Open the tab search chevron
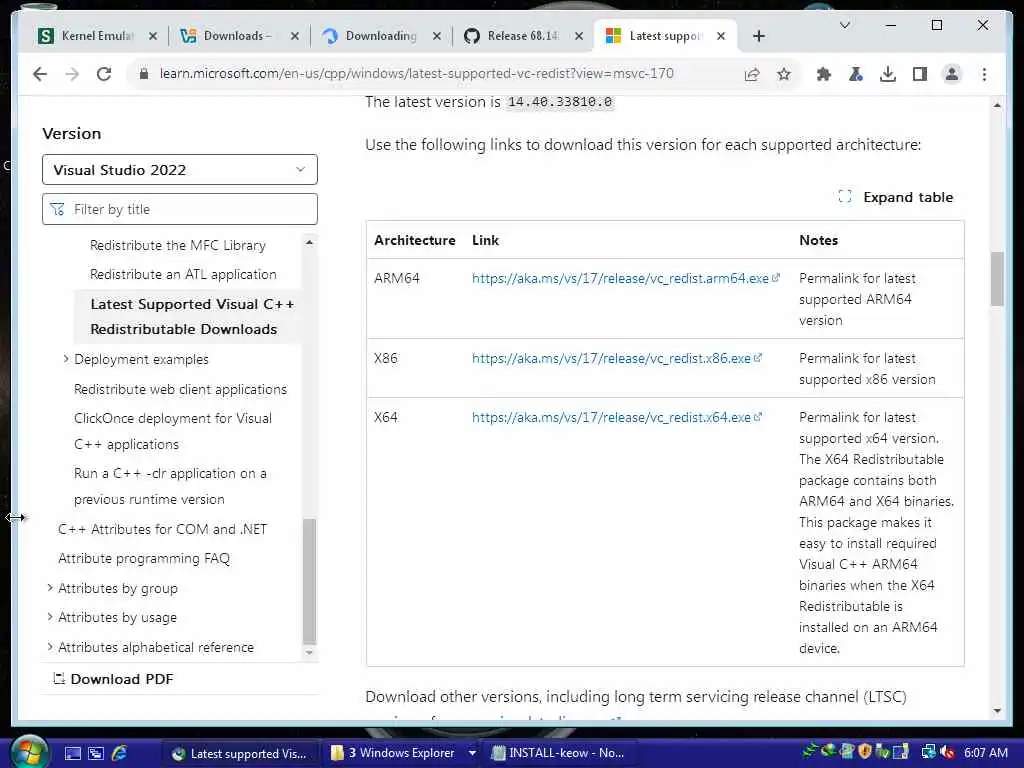The image size is (1024, 768). click(x=844, y=25)
